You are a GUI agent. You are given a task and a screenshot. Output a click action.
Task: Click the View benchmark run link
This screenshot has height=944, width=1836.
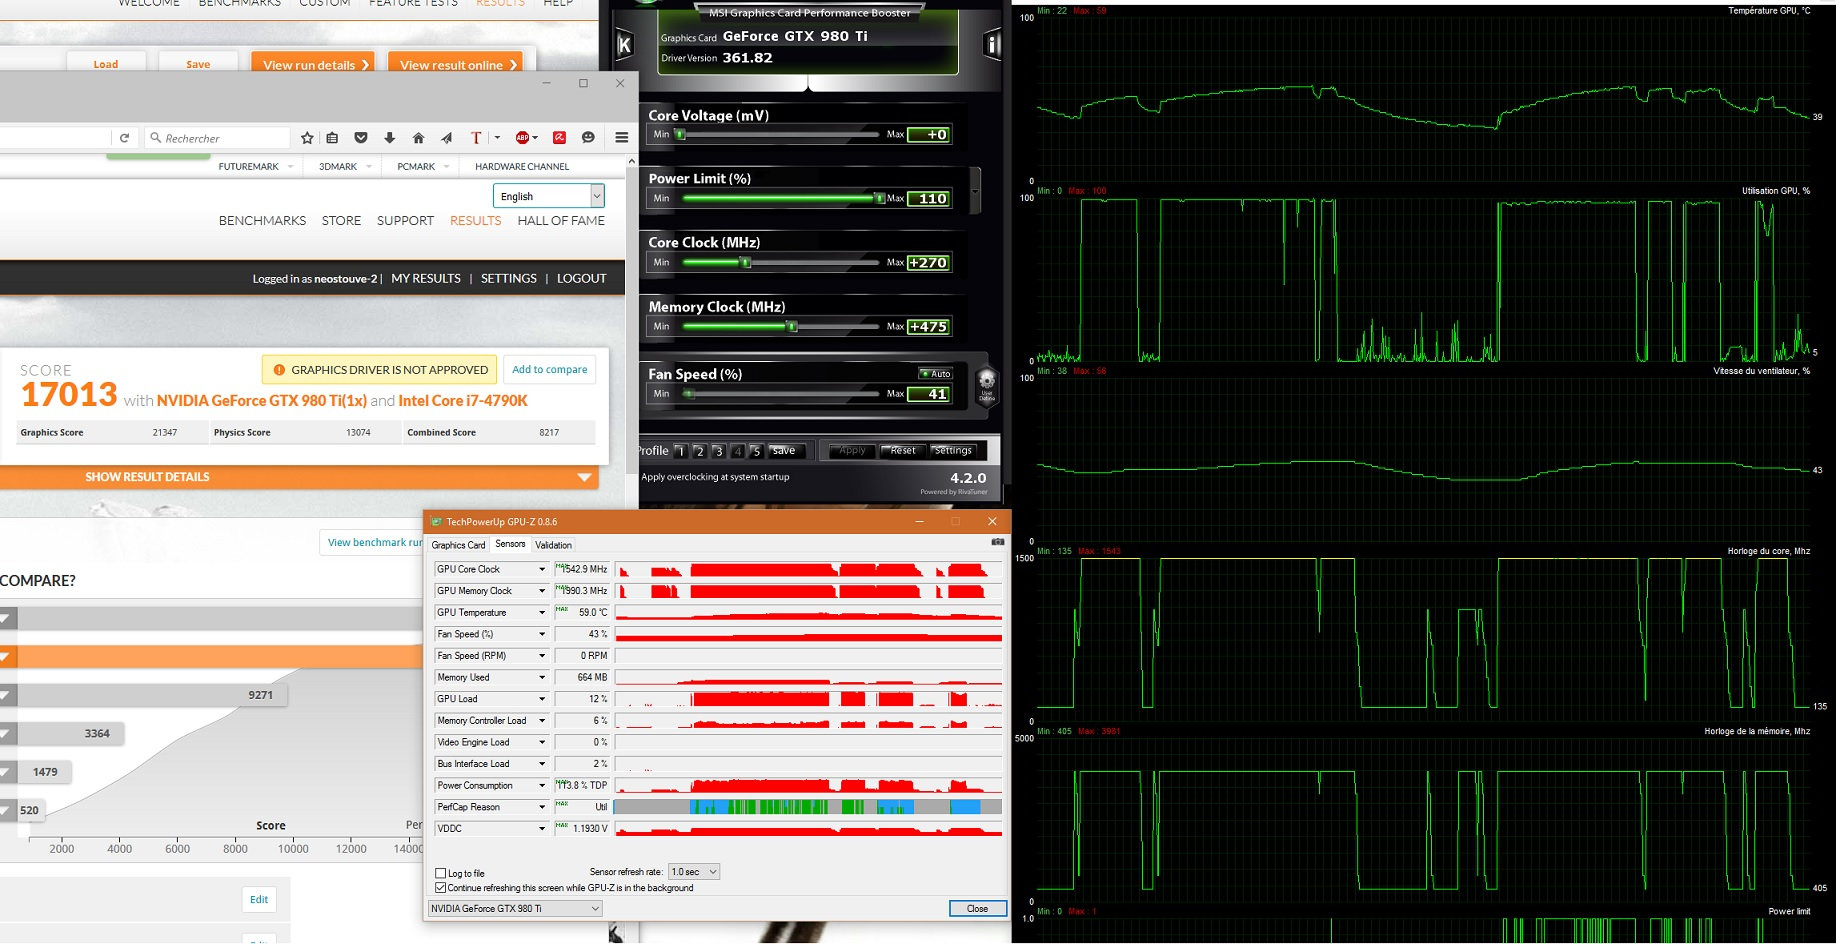[x=375, y=542]
